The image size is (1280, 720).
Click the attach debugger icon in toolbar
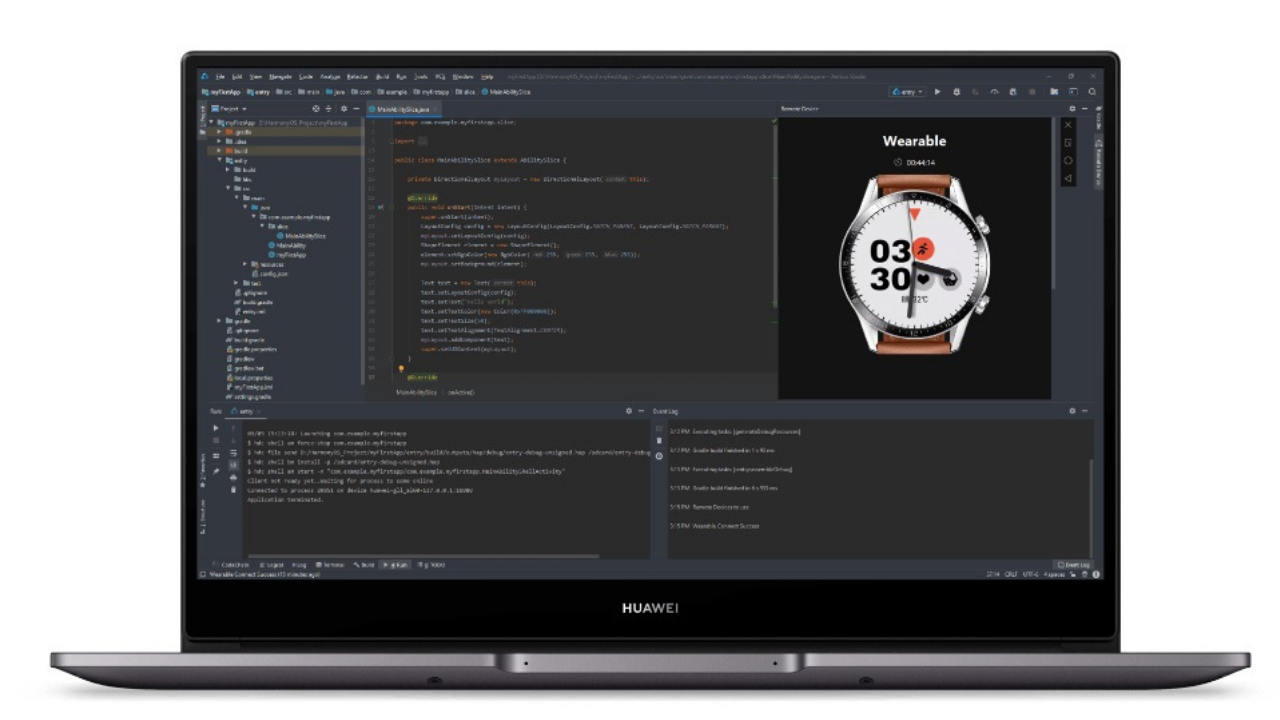[x=1014, y=92]
